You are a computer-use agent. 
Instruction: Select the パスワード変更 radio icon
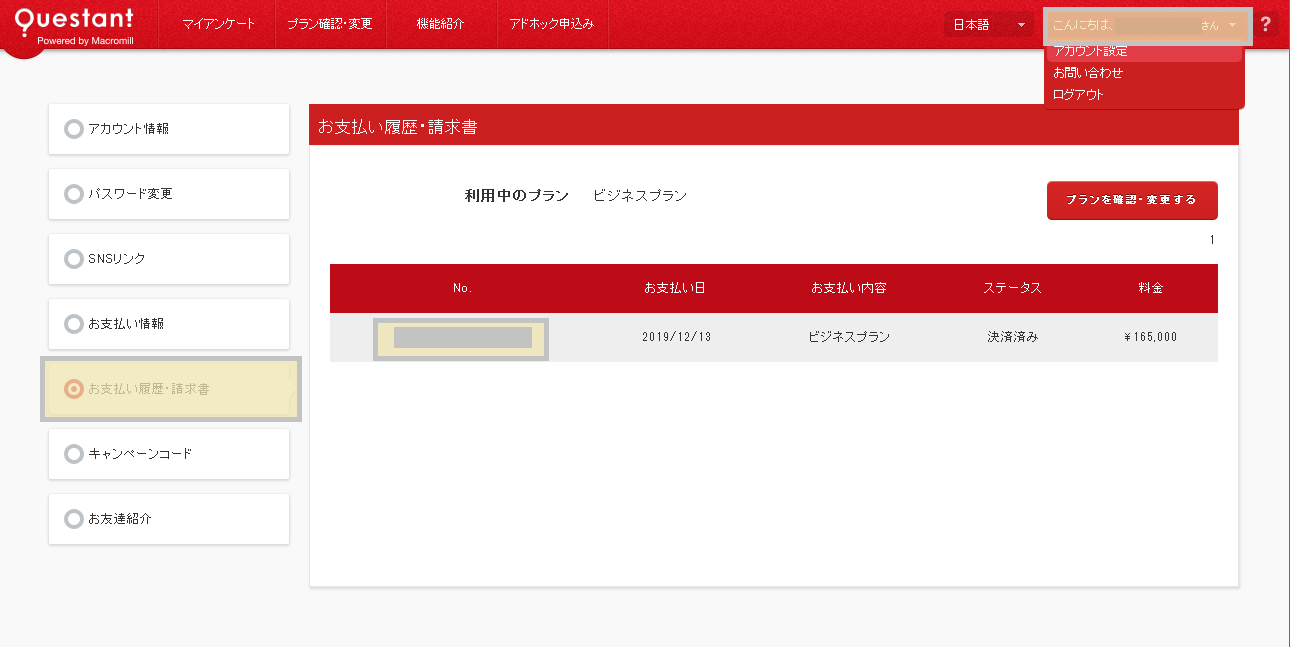pos(73,194)
